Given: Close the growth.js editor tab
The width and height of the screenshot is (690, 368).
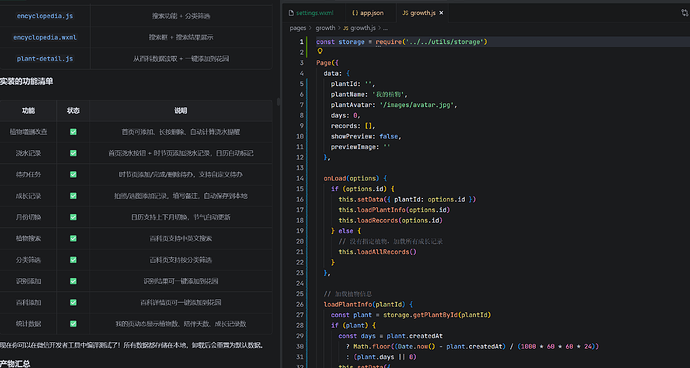Looking at the screenshot, I should (441, 13).
